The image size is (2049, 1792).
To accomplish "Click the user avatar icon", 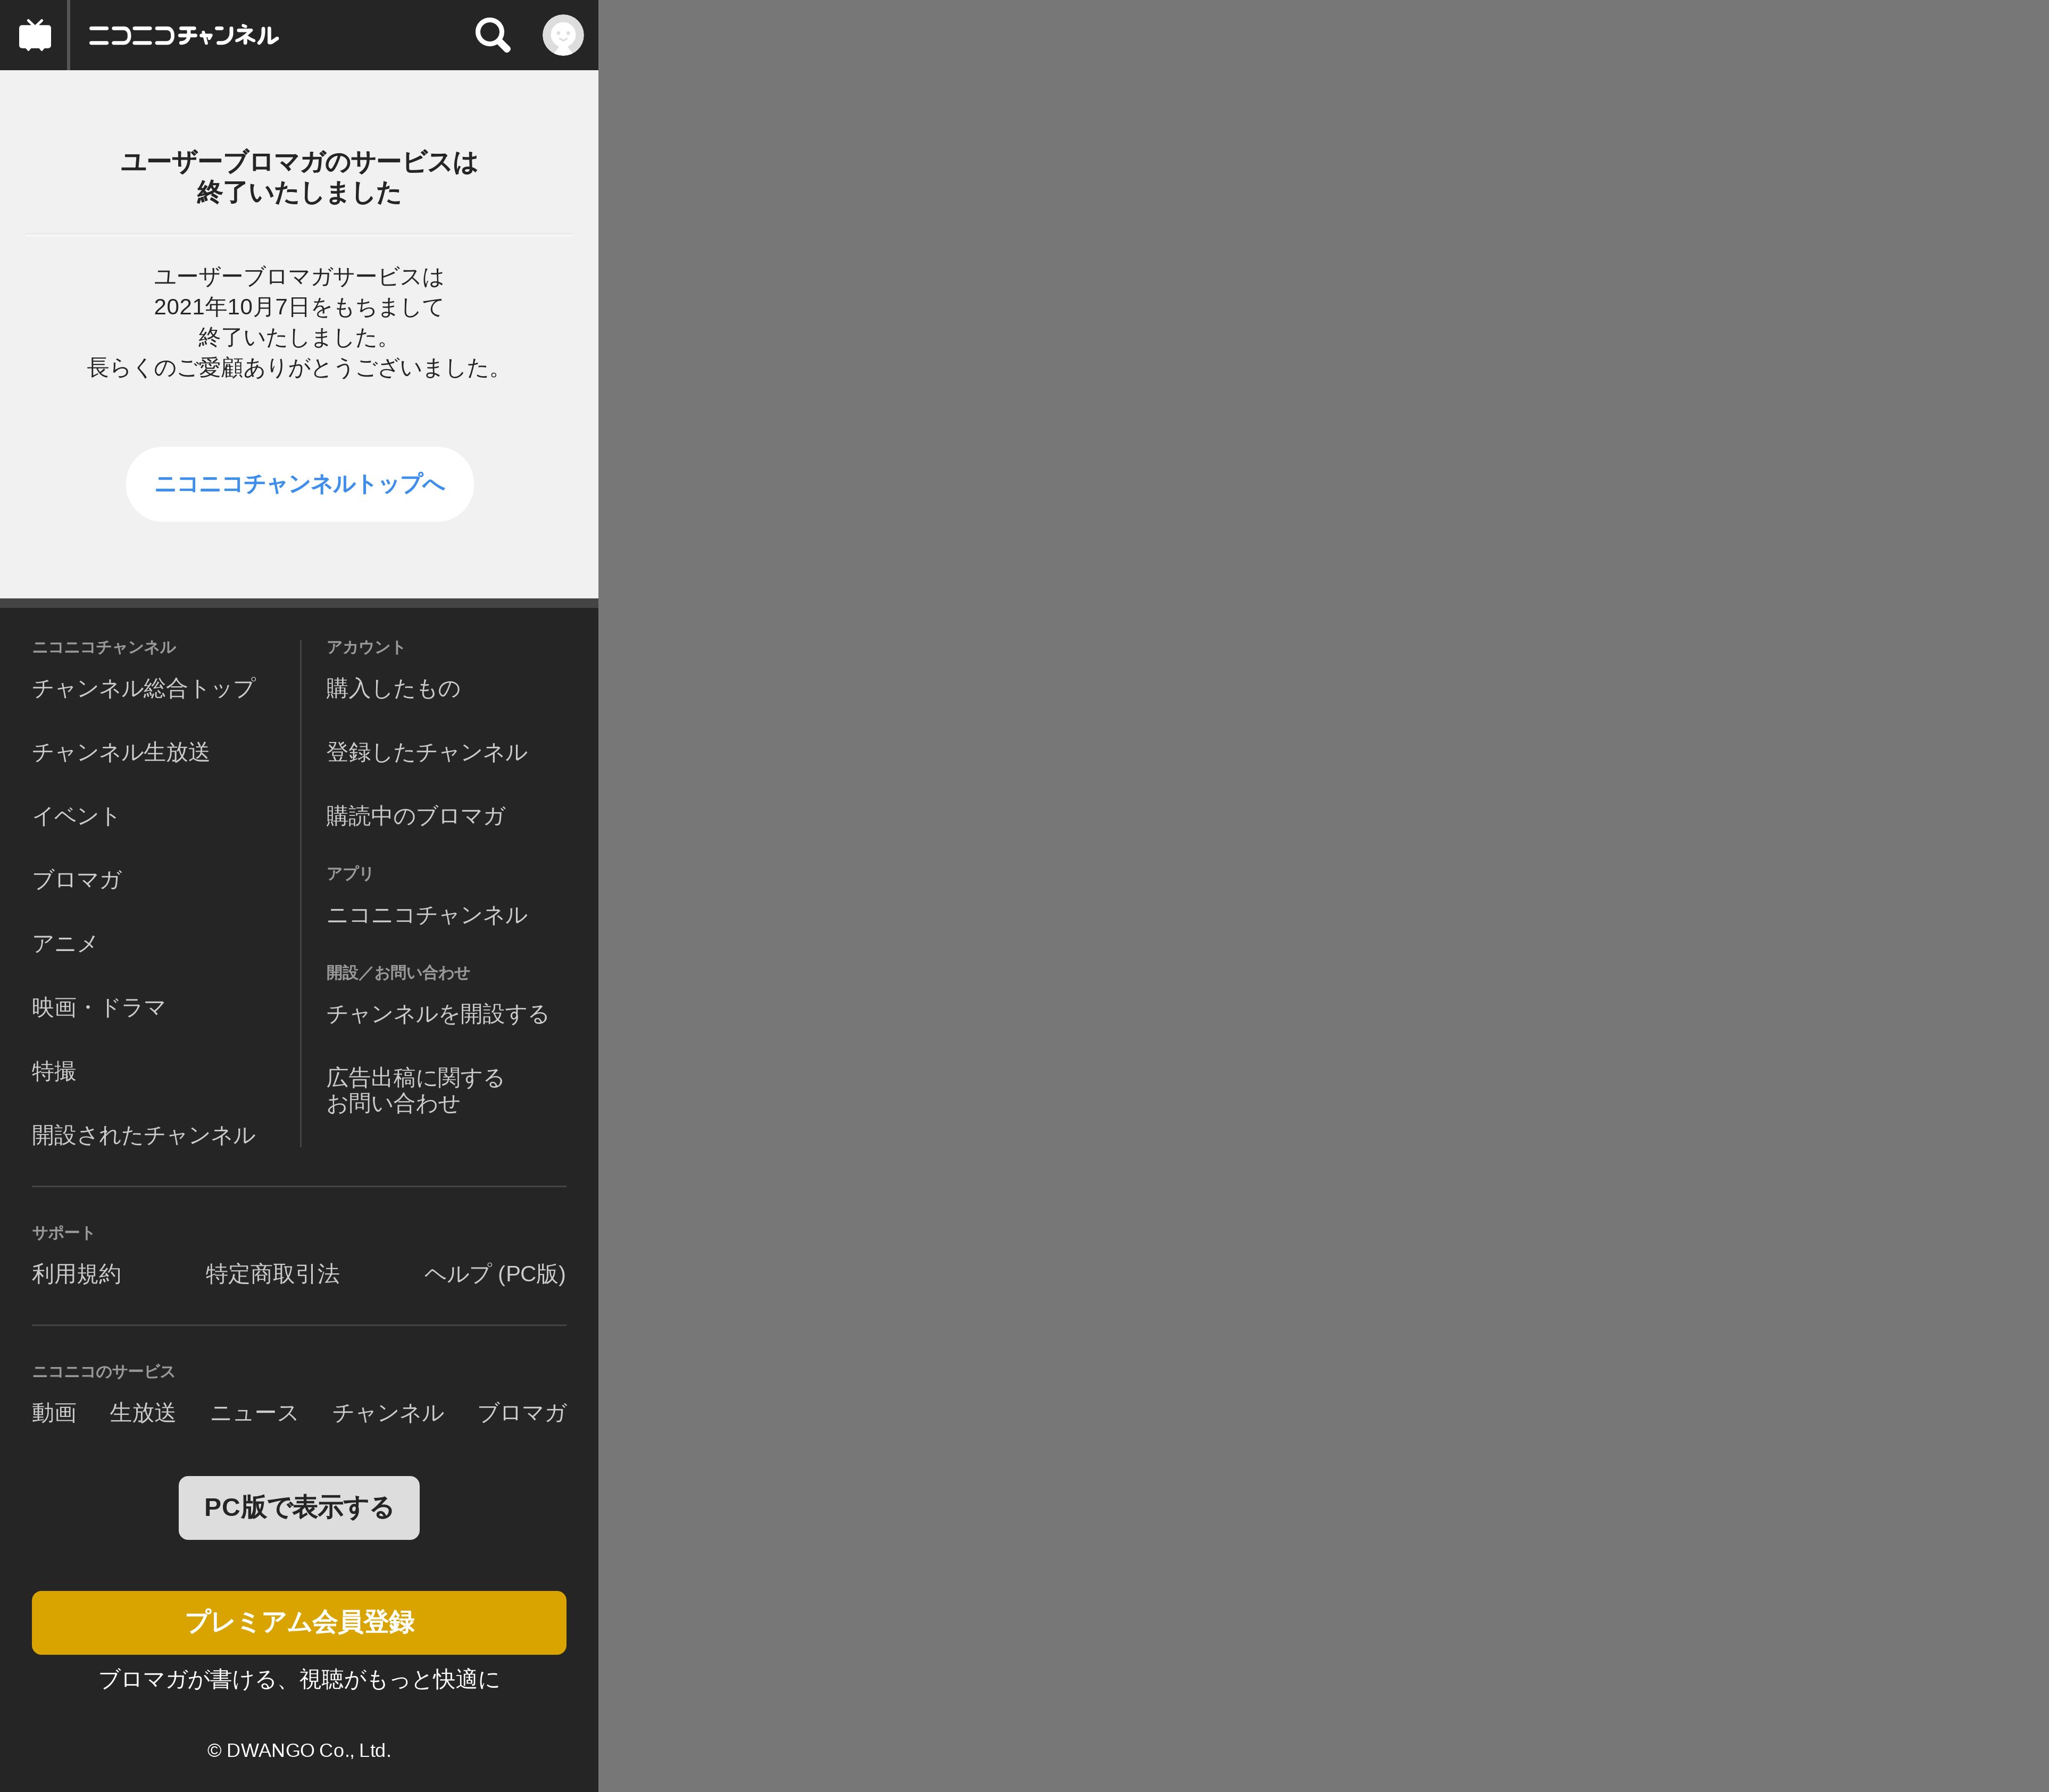I will coord(562,35).
